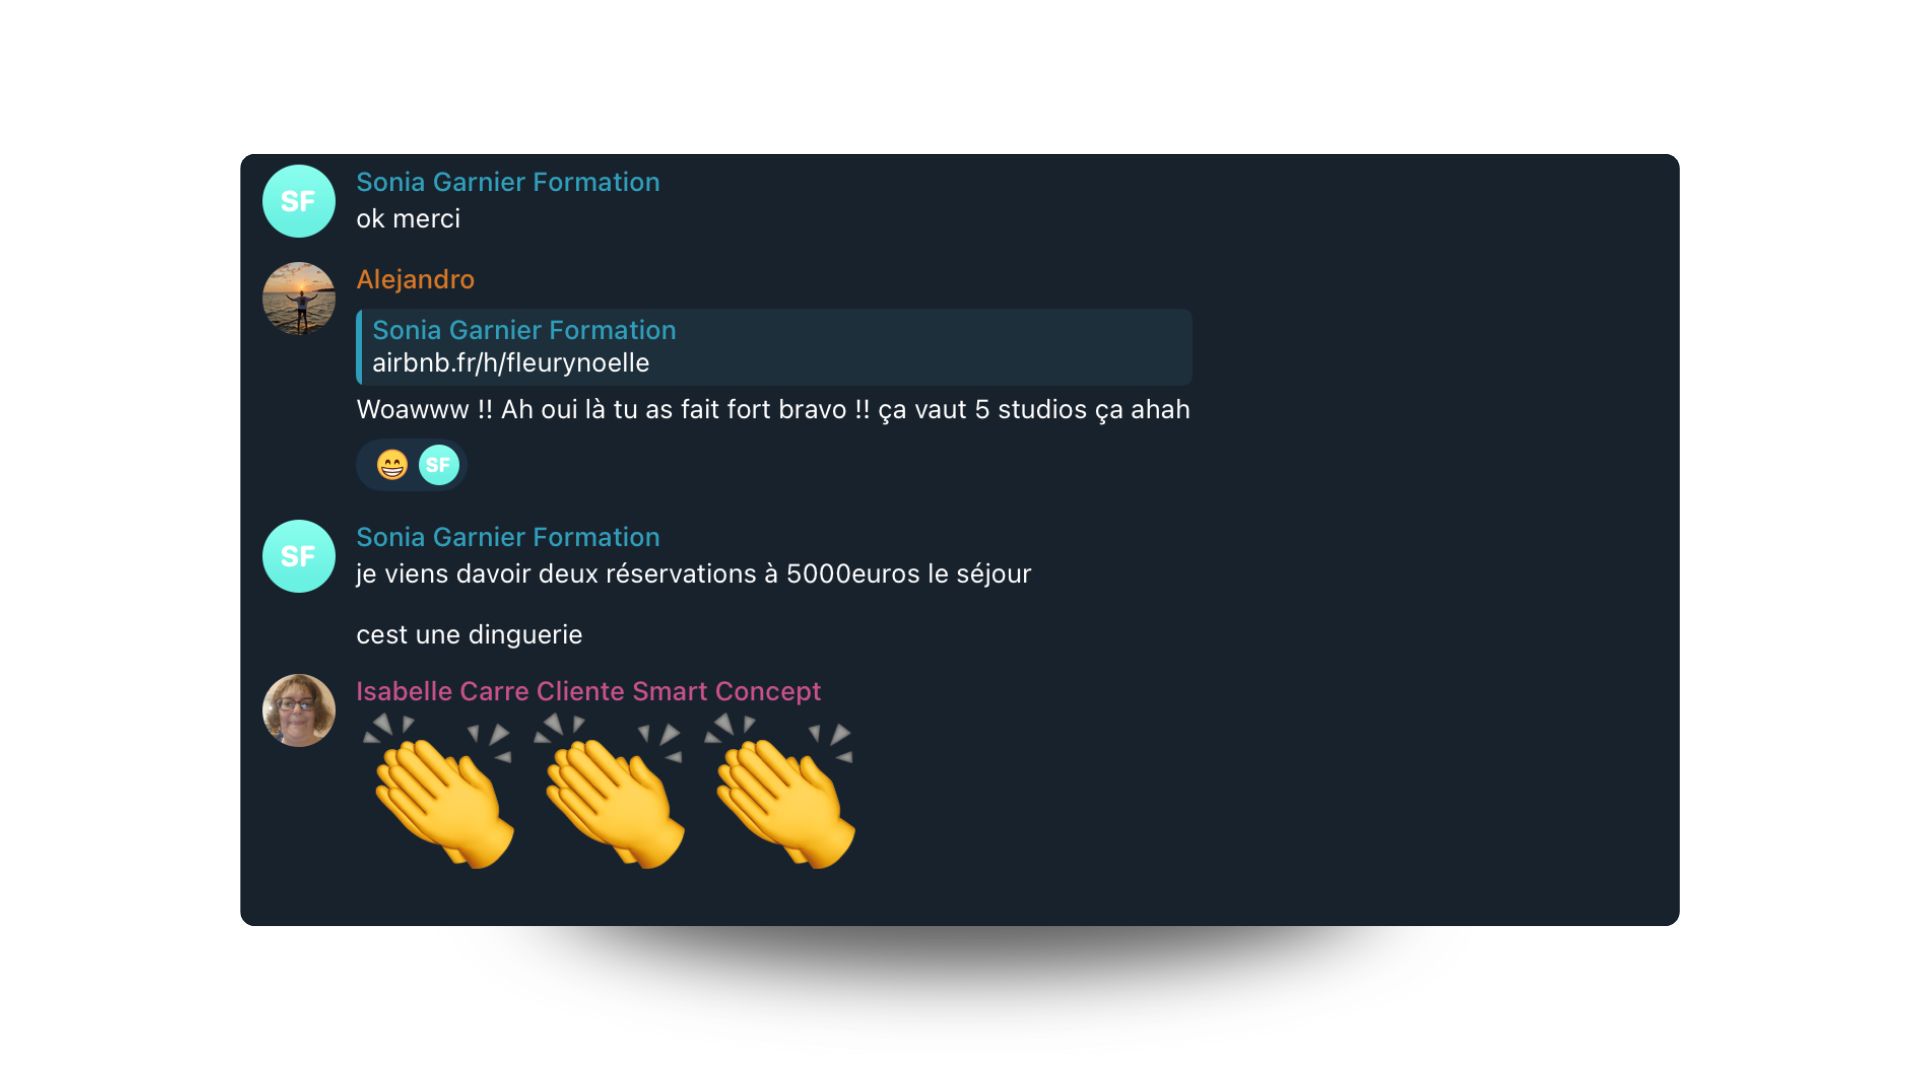Screen dimensions: 1920x1080
Task: Select the "Woawww !! Ah oui" message text
Action: [773, 410]
